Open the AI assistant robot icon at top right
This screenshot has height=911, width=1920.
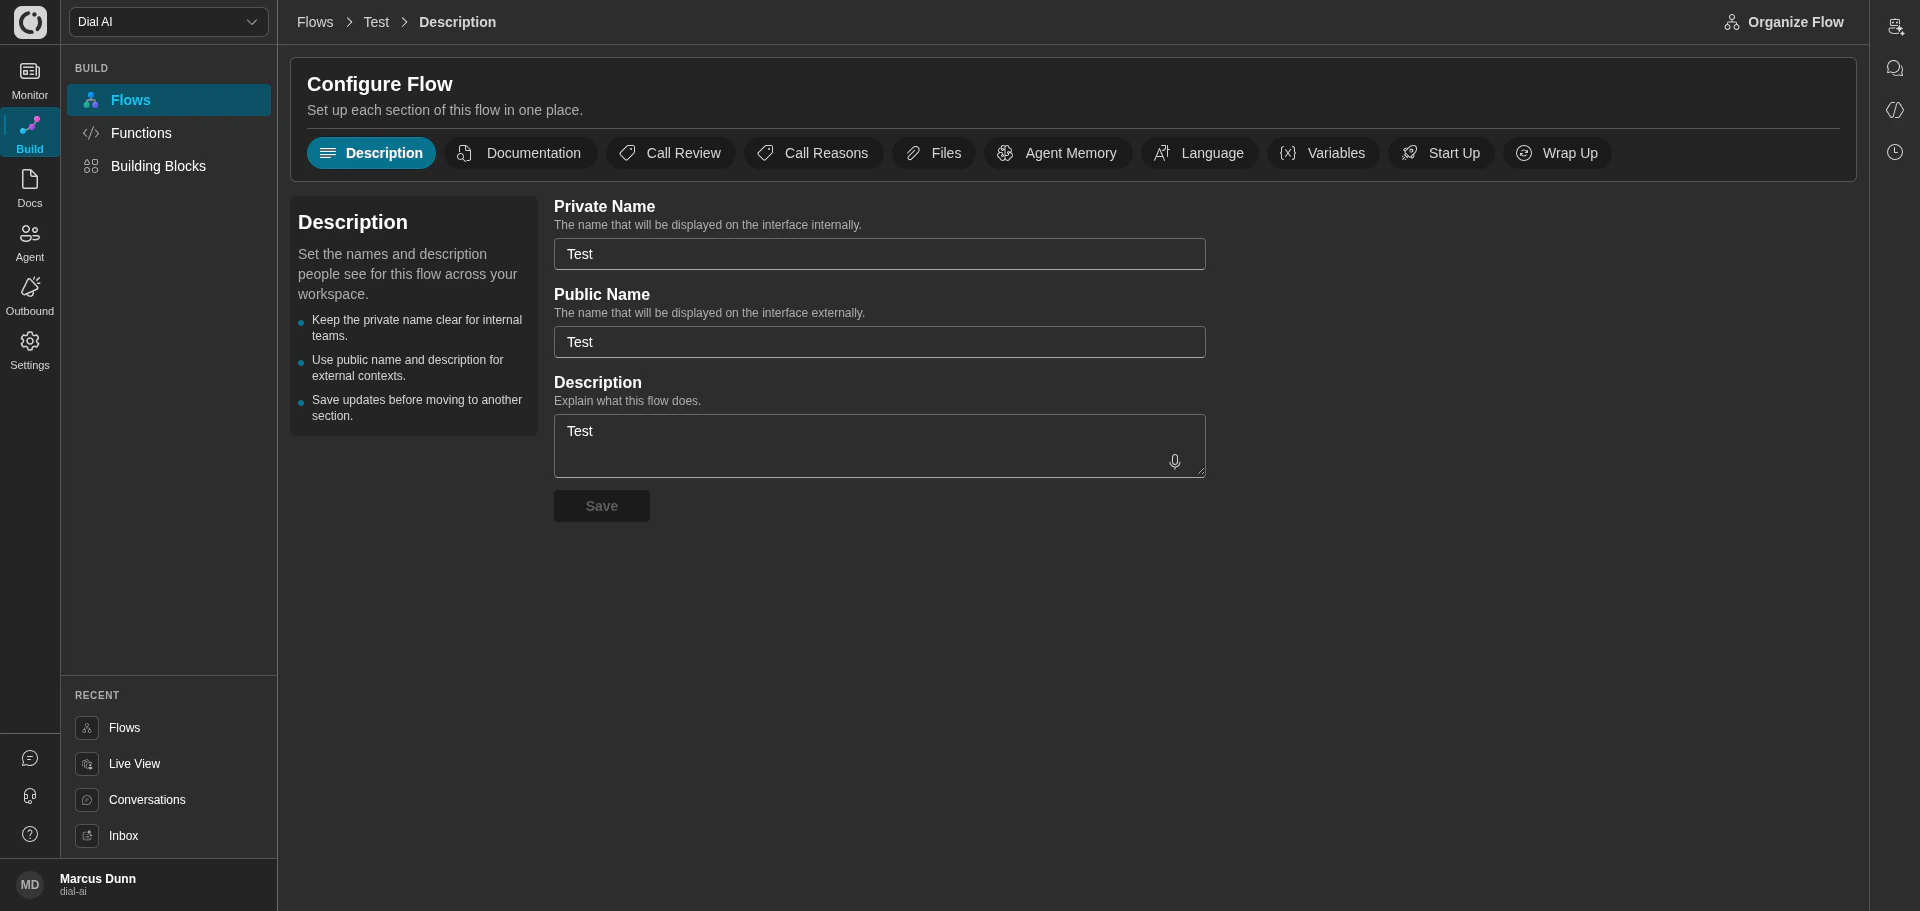(x=1895, y=26)
